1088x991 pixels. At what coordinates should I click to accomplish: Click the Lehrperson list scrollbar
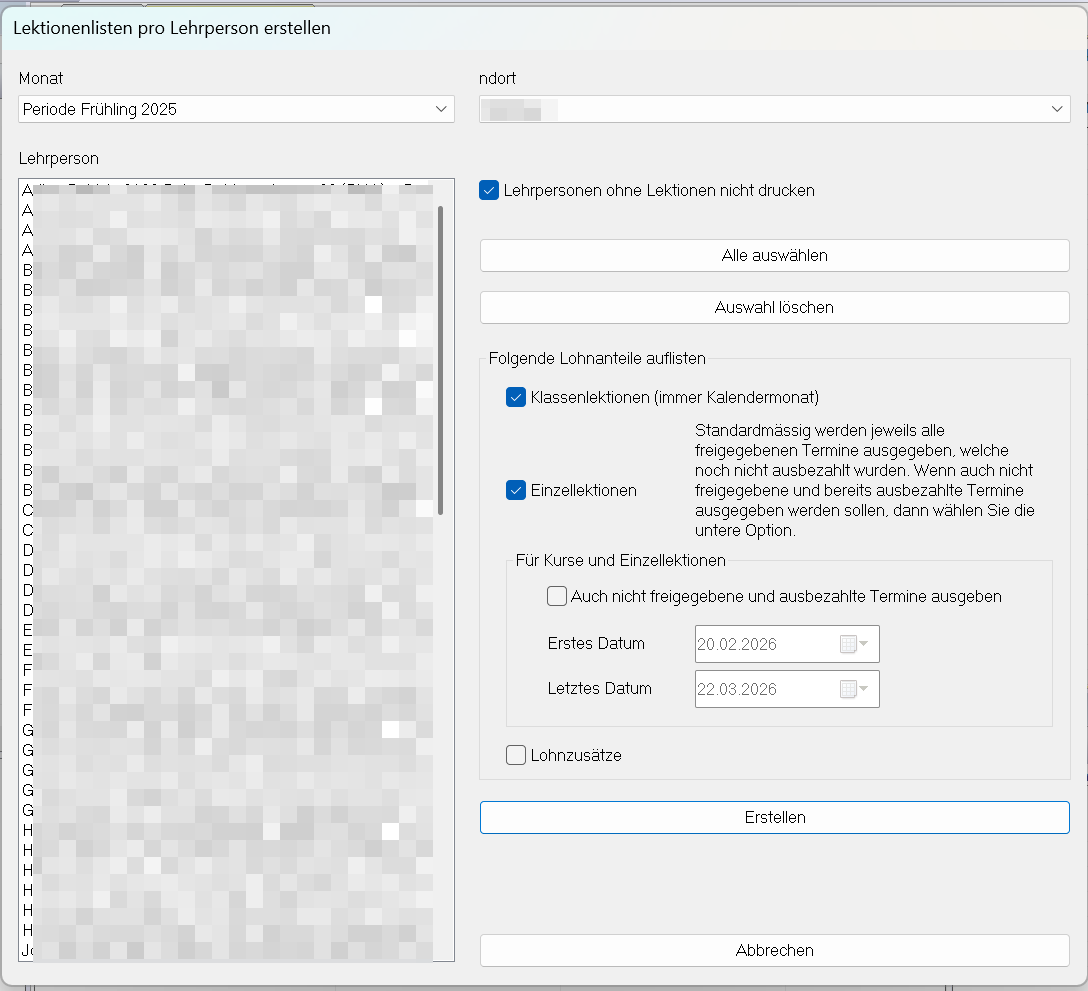pyautogui.click(x=441, y=360)
